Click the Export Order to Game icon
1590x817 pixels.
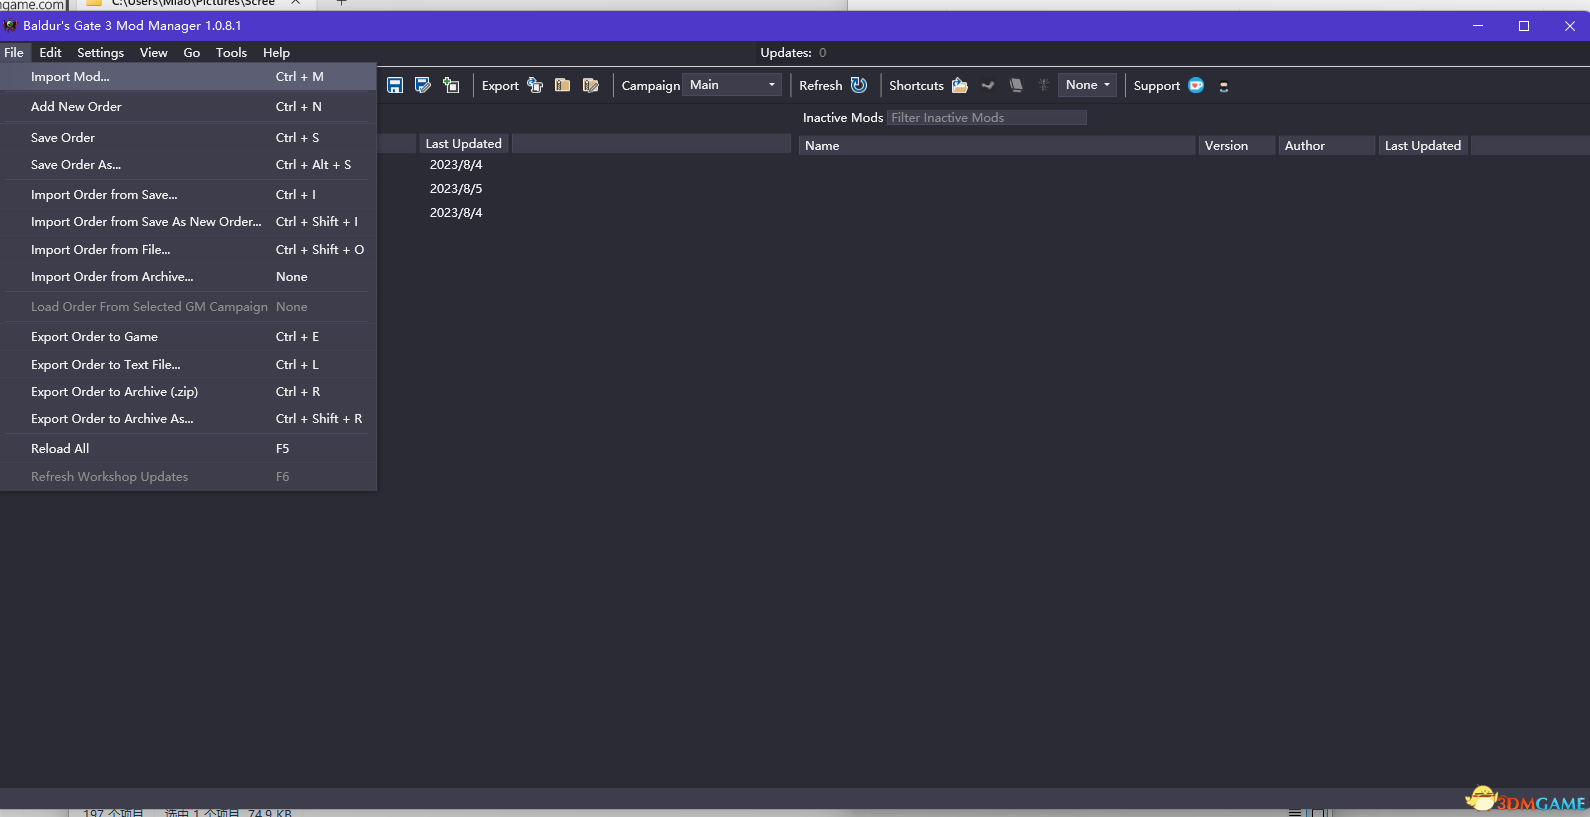[x=535, y=86]
